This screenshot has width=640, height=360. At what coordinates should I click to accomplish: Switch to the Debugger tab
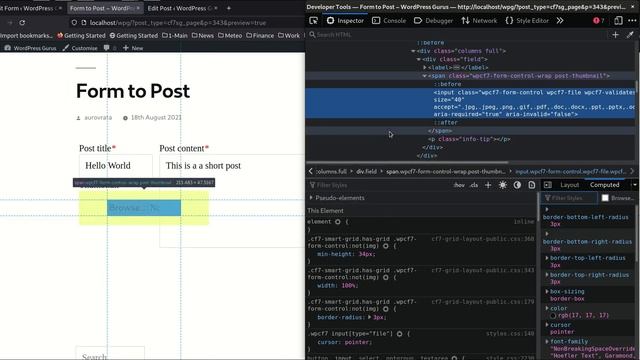[433, 20]
